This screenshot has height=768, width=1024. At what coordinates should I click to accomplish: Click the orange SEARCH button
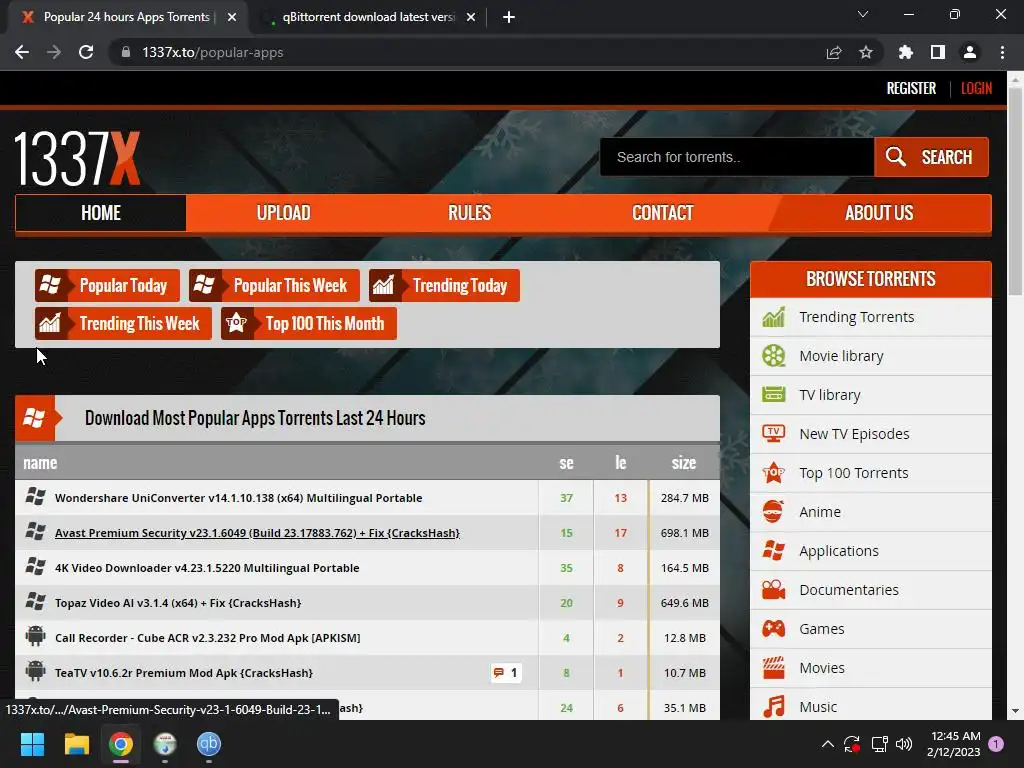point(931,157)
